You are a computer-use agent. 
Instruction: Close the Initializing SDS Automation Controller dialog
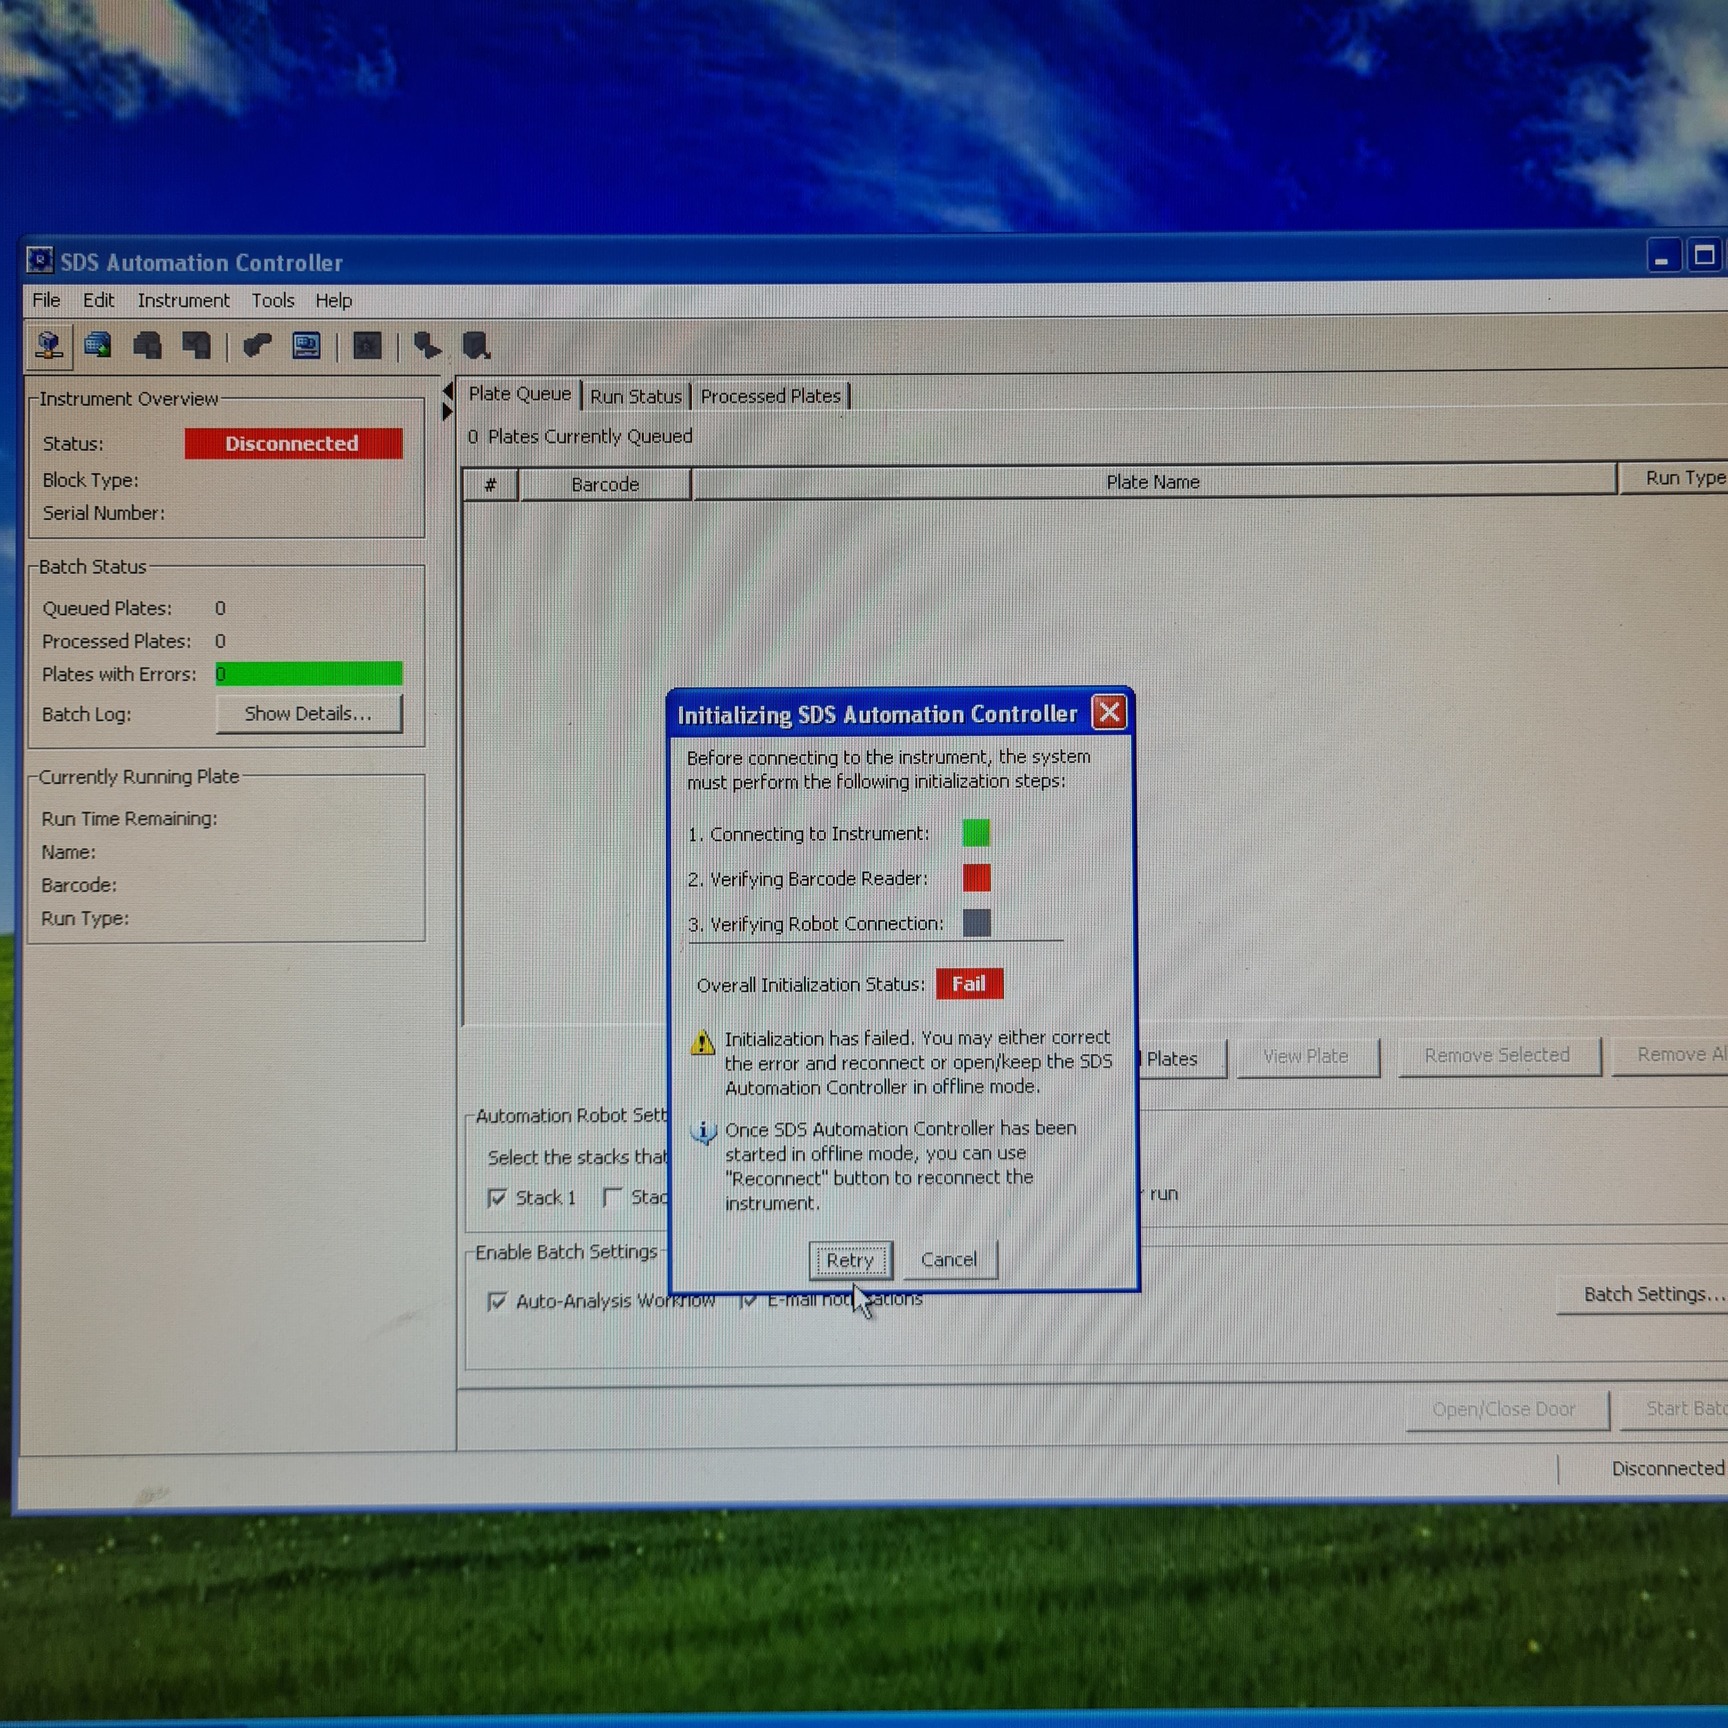coord(1109,712)
